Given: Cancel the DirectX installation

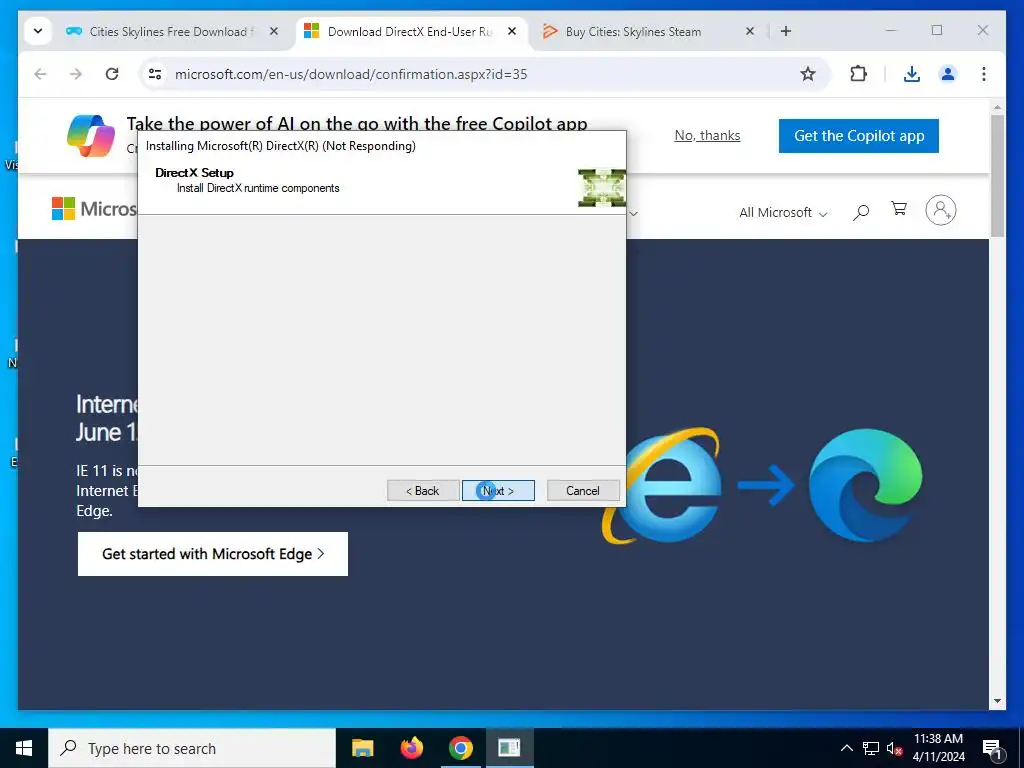Looking at the screenshot, I should (x=583, y=490).
